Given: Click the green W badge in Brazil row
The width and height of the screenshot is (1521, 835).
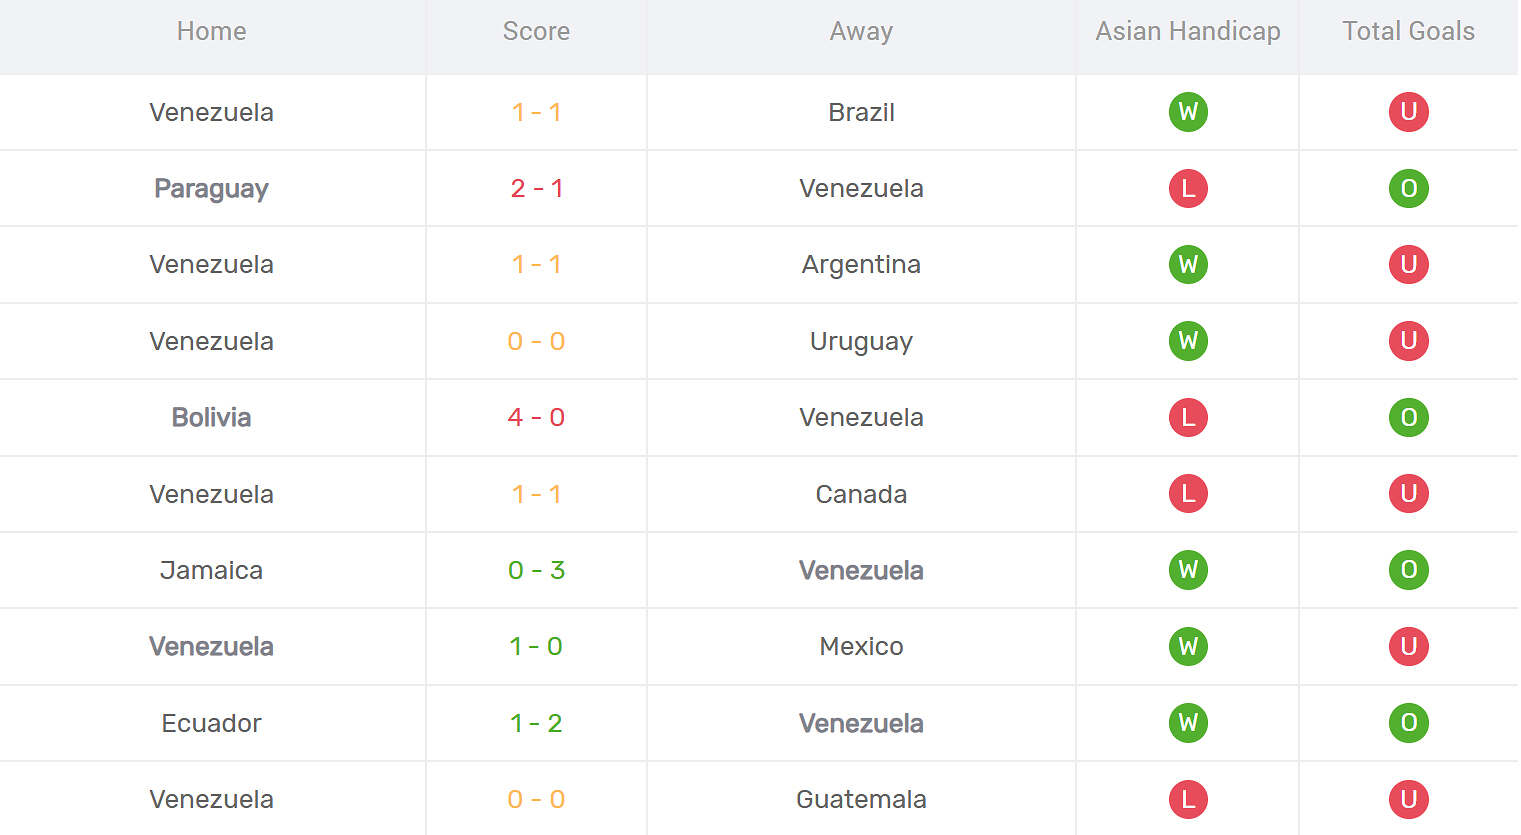Looking at the screenshot, I should click(1188, 112).
